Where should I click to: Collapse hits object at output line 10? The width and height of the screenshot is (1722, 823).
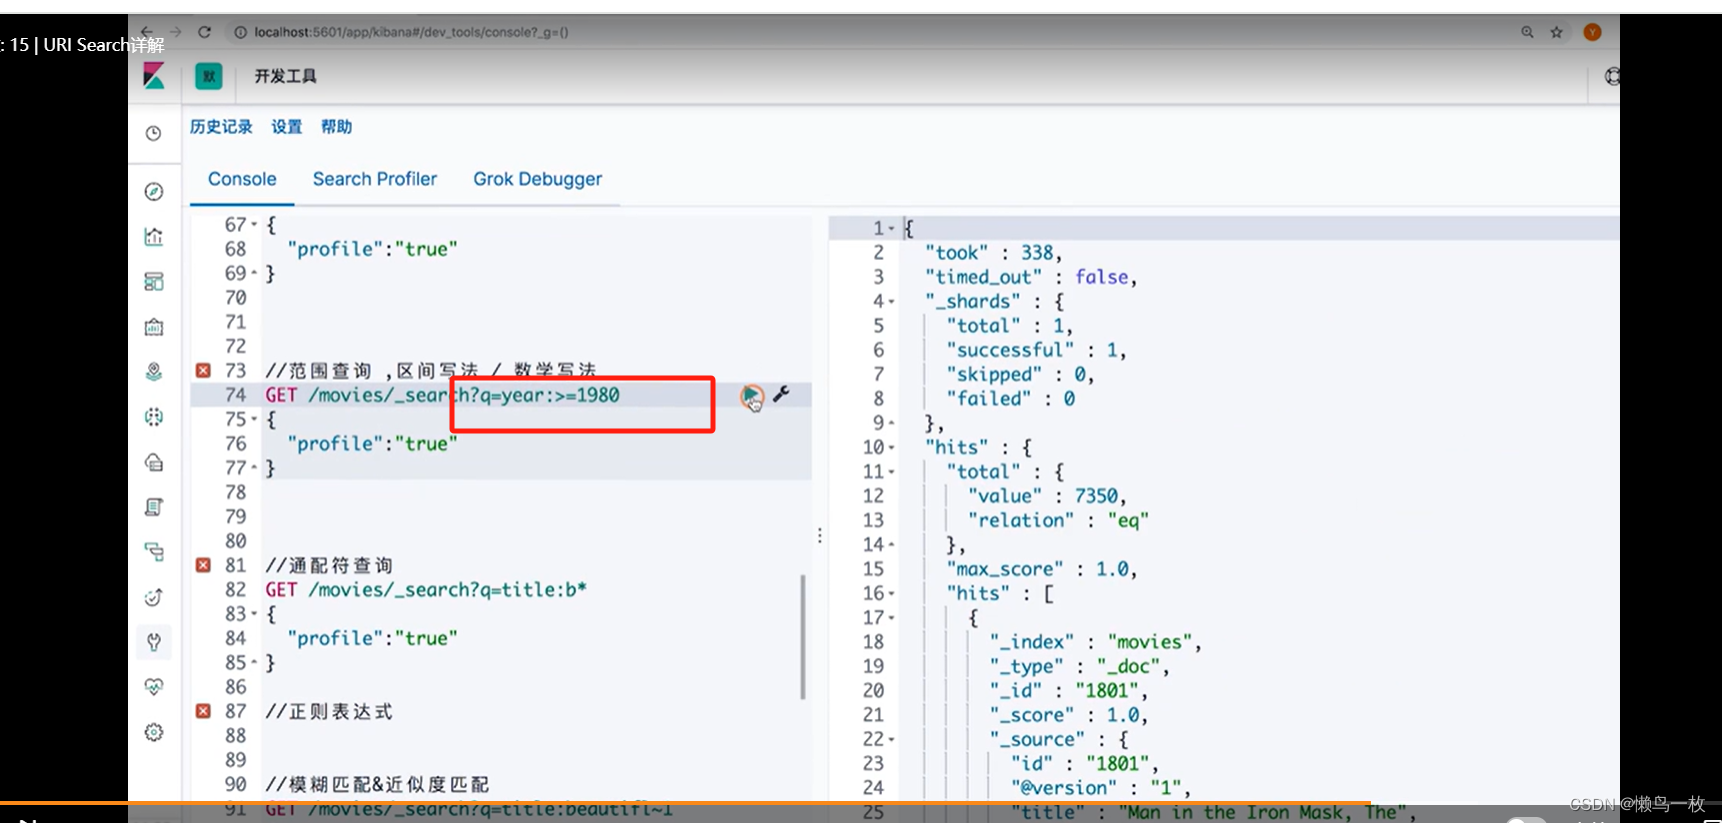point(891,448)
